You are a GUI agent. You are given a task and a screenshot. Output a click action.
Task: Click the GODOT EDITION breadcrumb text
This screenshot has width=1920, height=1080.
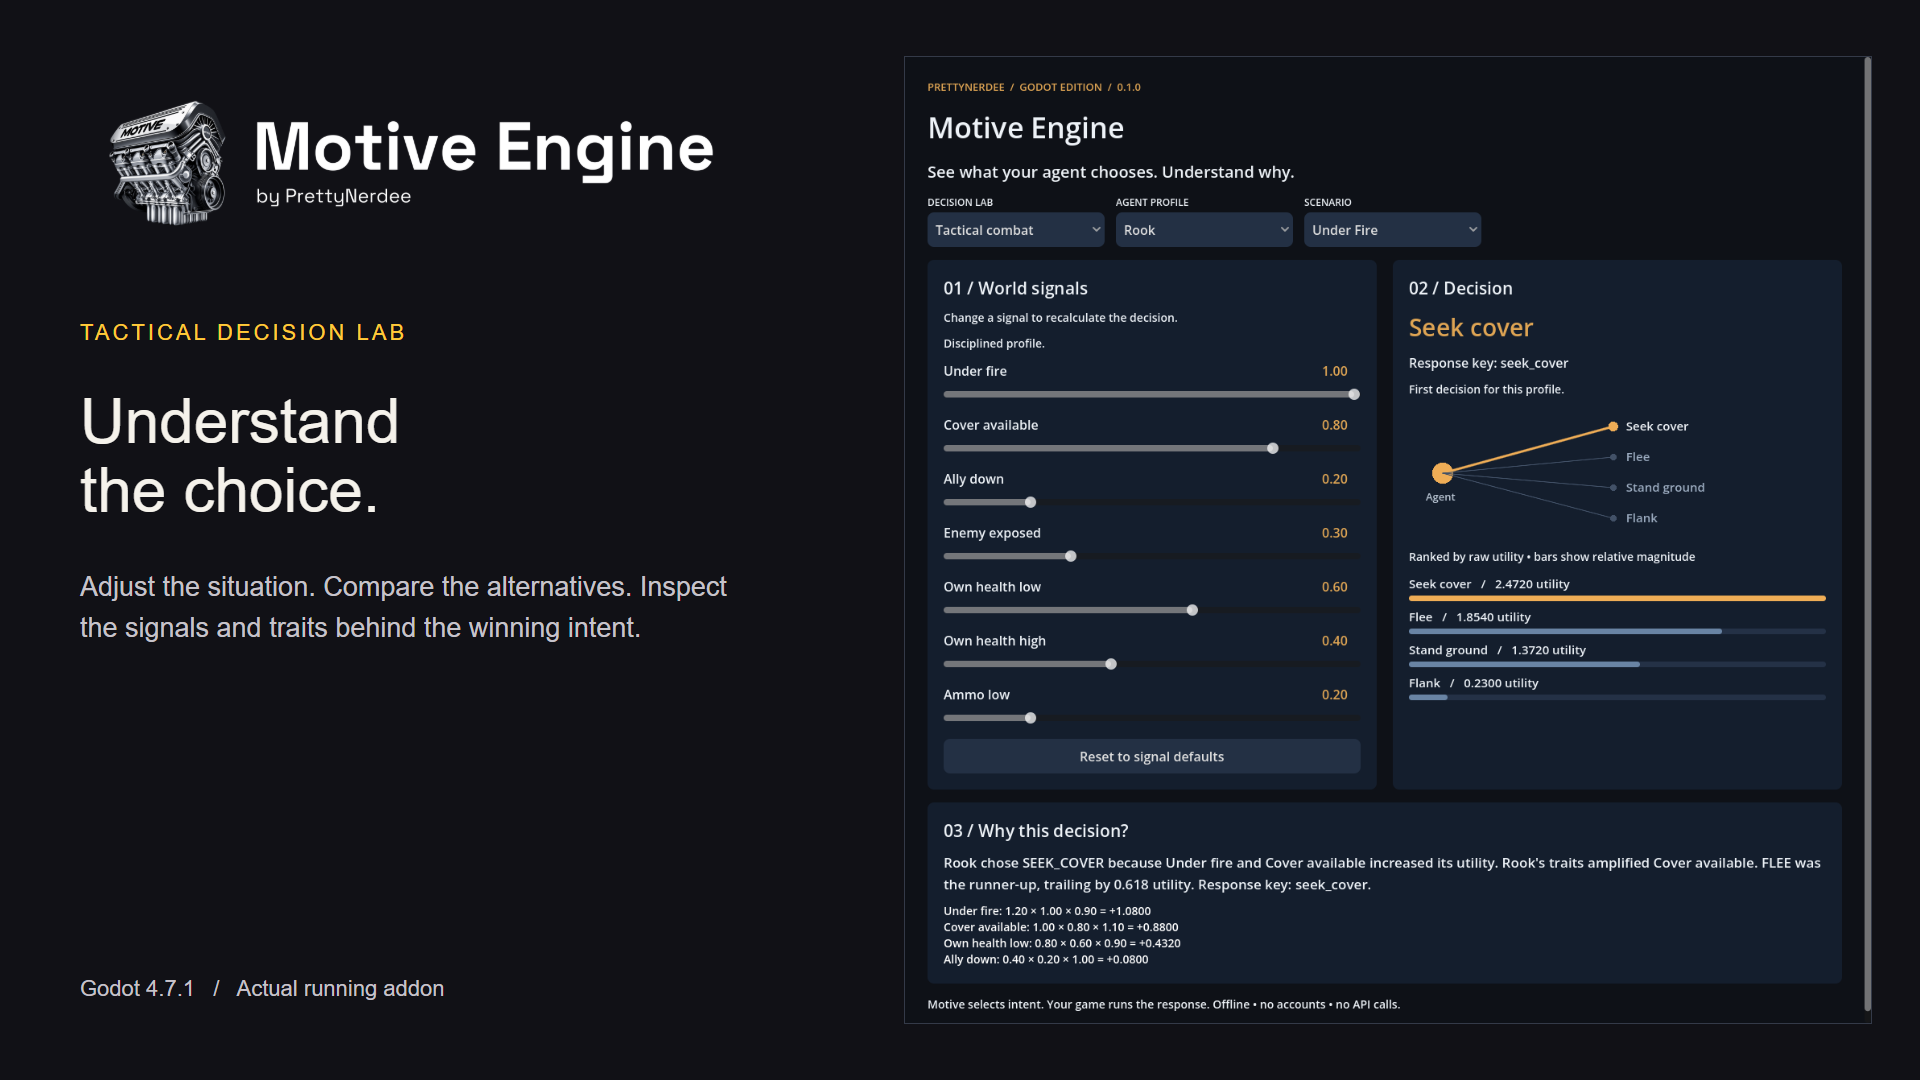pos(1060,88)
